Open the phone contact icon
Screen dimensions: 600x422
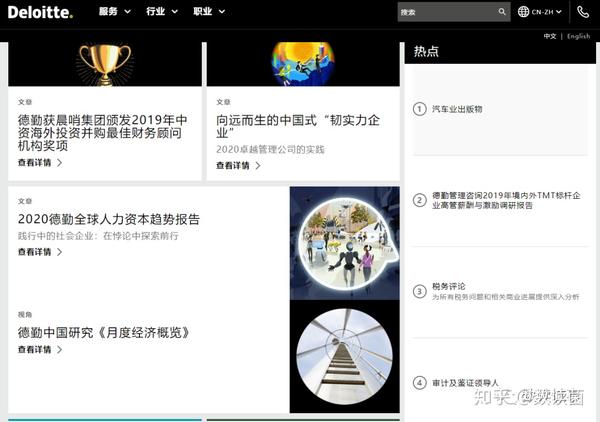(x=583, y=12)
